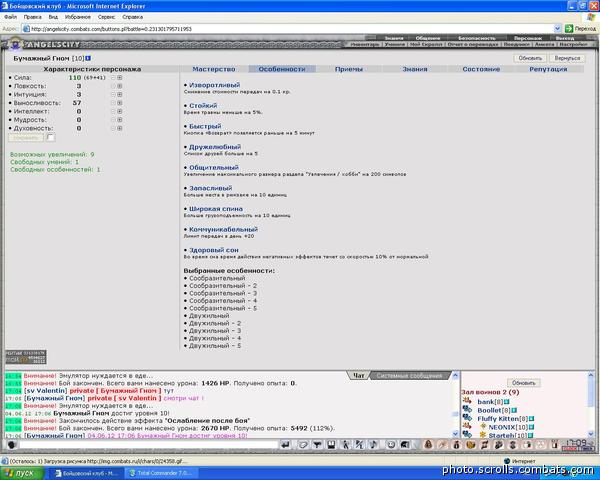The image size is (600, 480).
Task: Open the Анкета submenu link
Action: click(544, 44)
